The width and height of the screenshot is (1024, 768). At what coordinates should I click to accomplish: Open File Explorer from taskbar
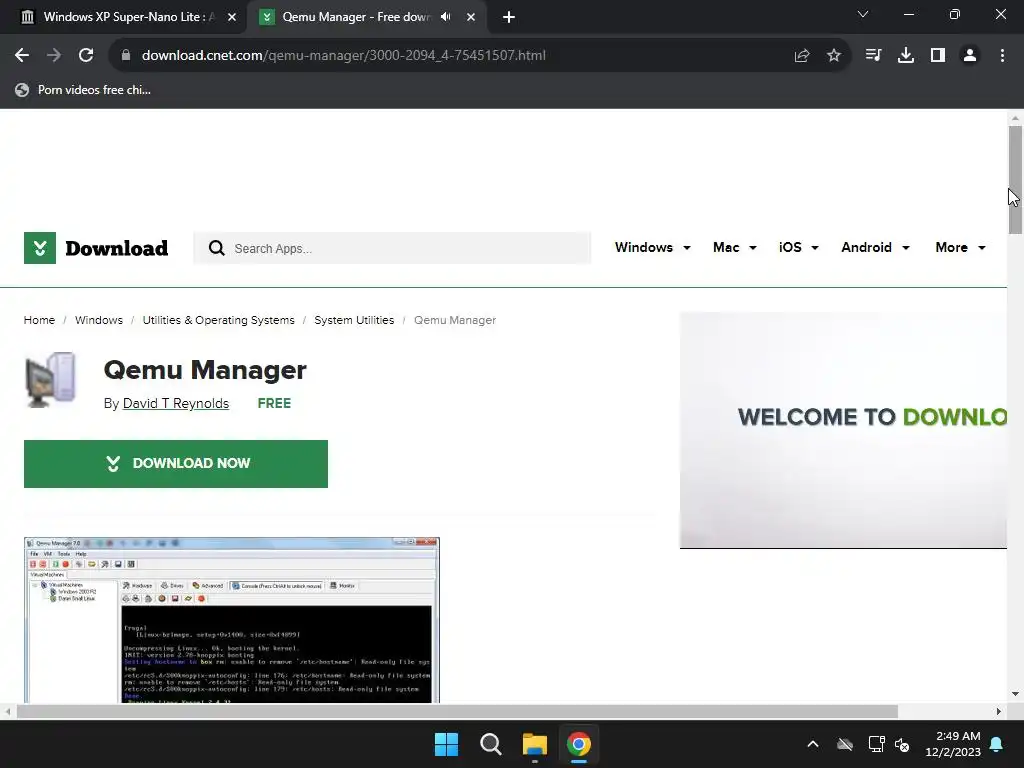pos(534,744)
